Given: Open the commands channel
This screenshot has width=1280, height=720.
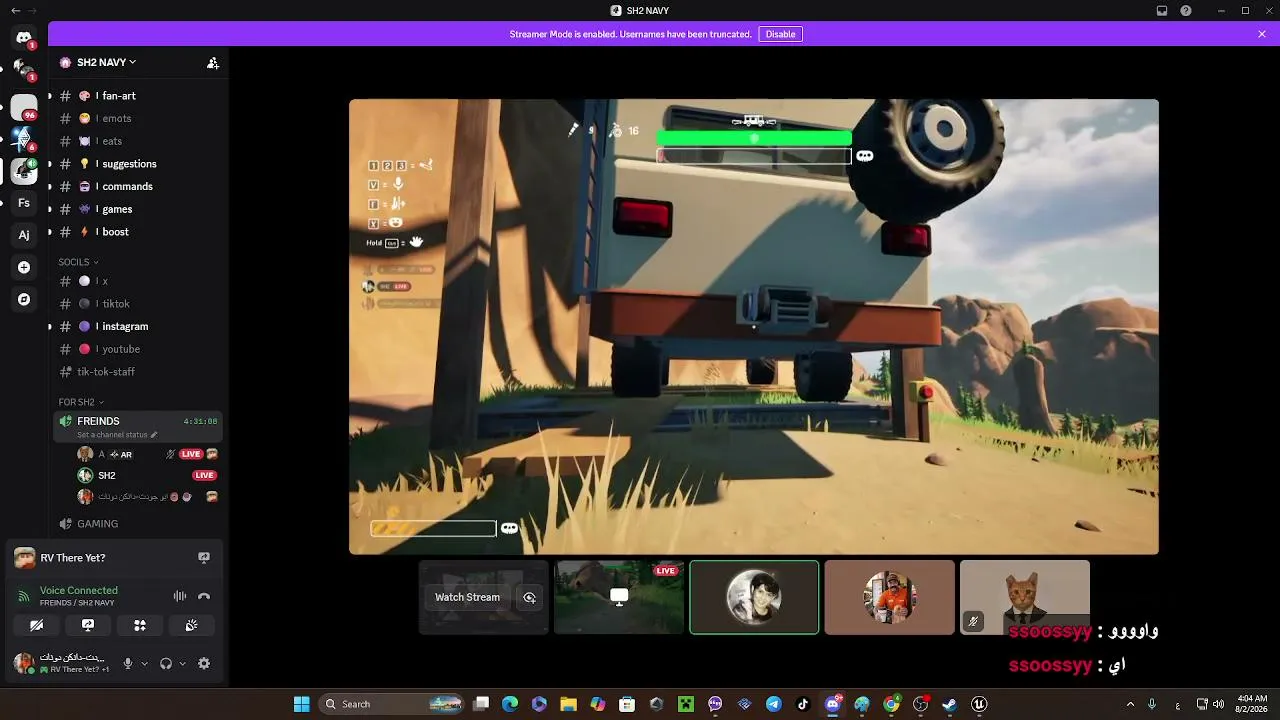Looking at the screenshot, I should 137,186.
